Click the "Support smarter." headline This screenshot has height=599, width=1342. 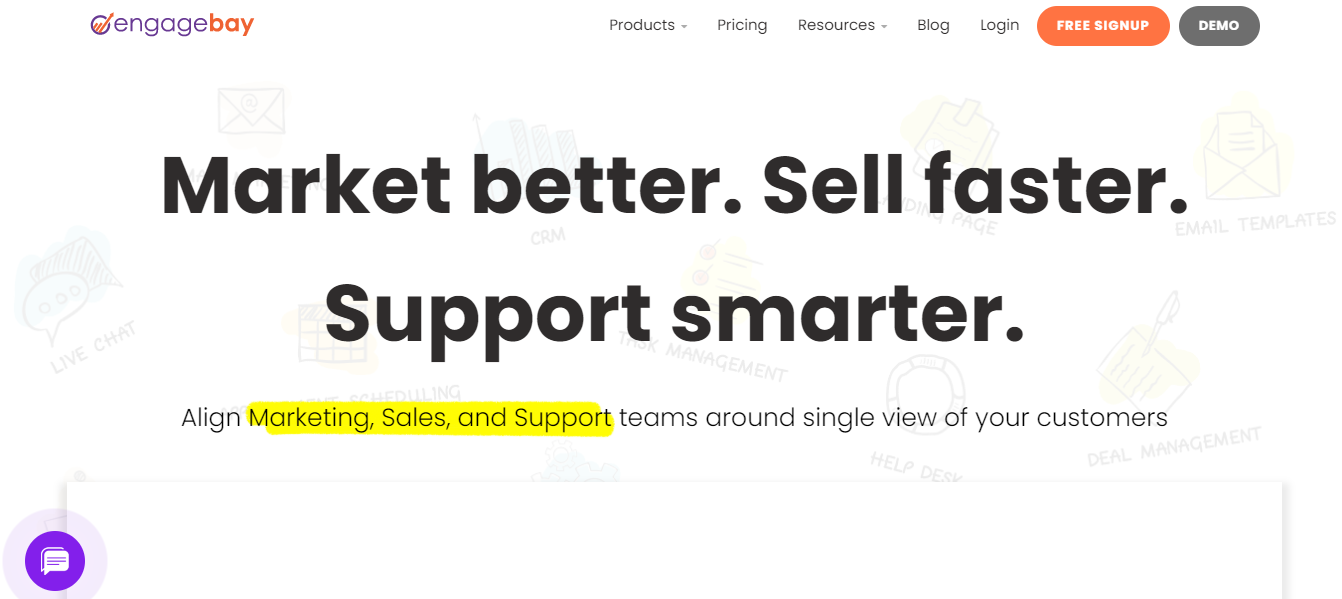675,312
